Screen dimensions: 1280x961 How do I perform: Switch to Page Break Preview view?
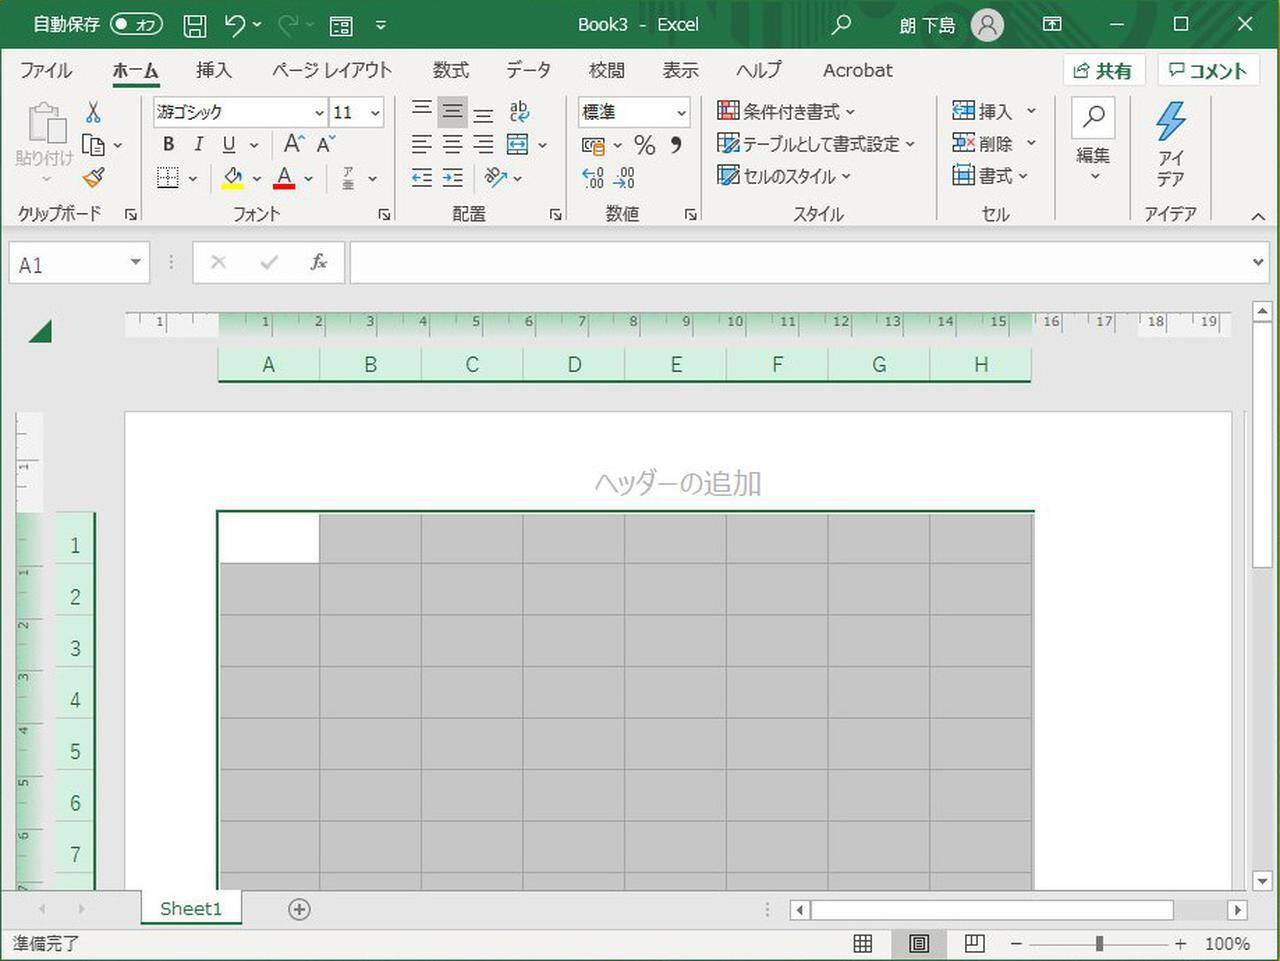(974, 943)
